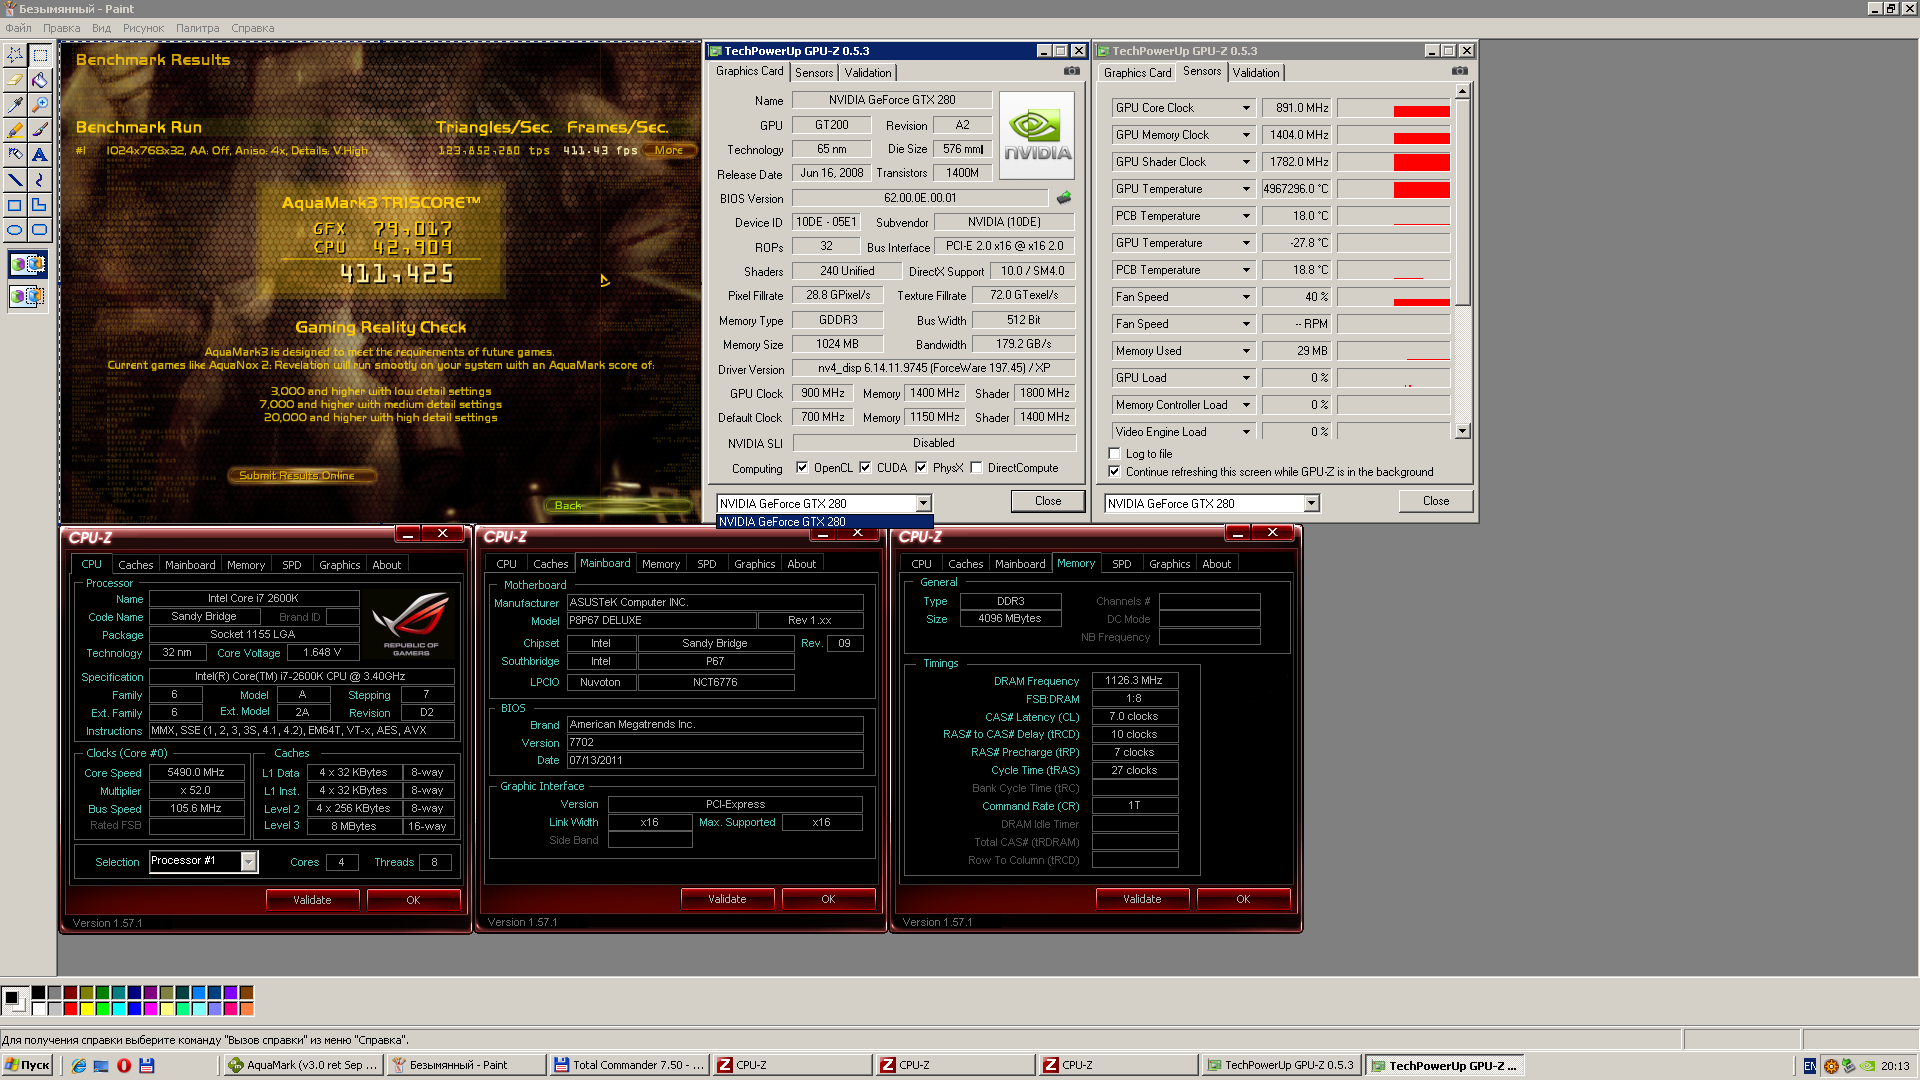Switch to Validation tab in GPU-Z Sensors window
This screenshot has height=1080, width=1920.
tap(1256, 73)
